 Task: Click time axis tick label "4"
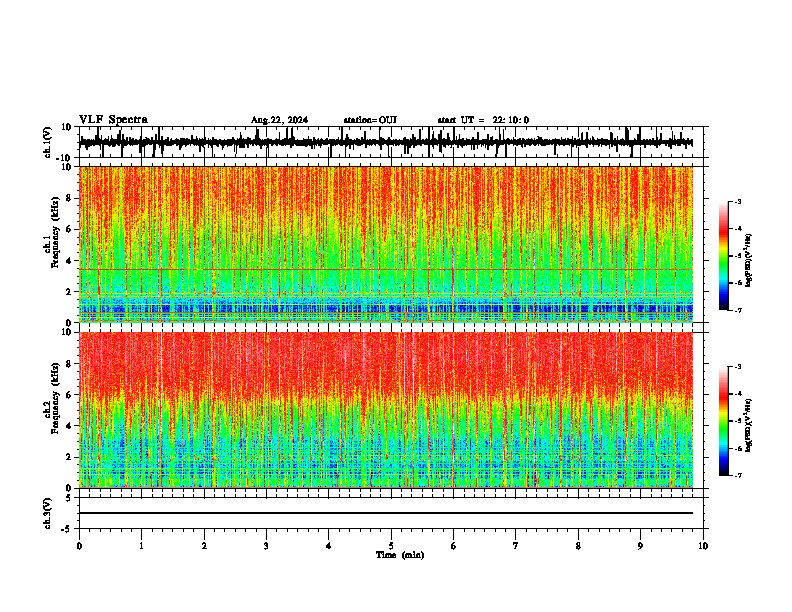pyautogui.click(x=329, y=546)
